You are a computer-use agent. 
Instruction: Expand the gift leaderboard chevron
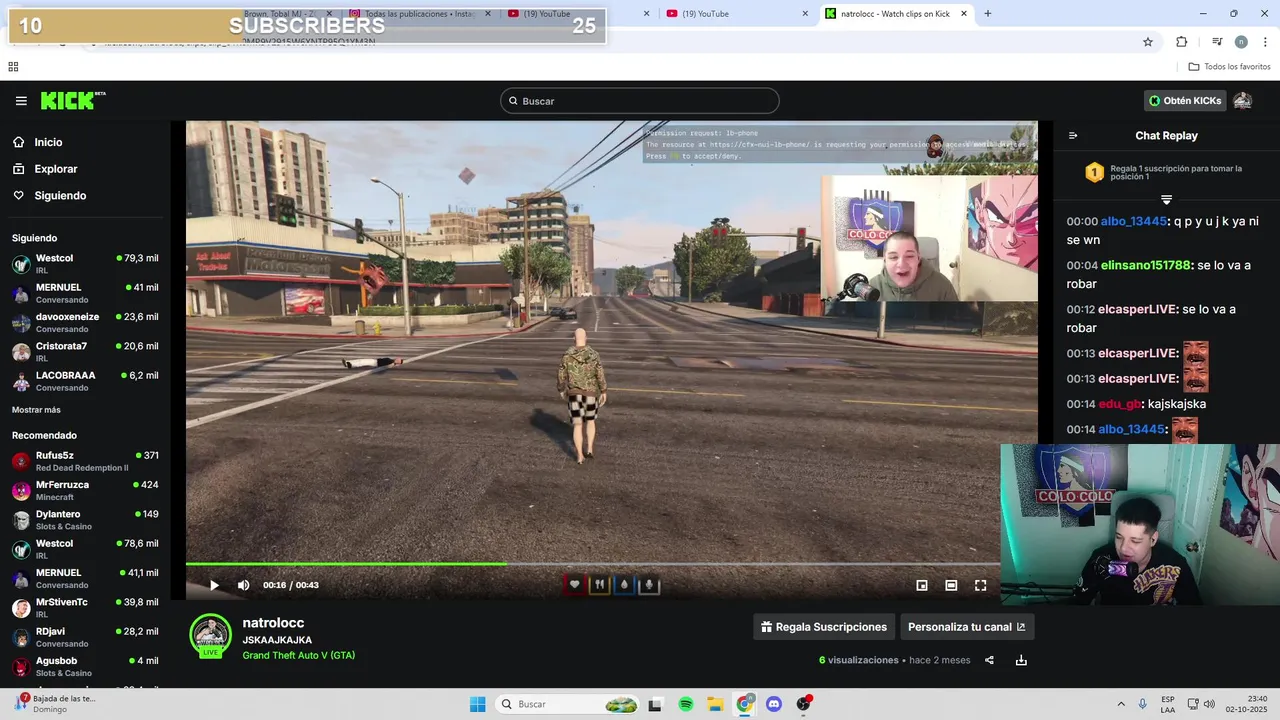(1166, 200)
